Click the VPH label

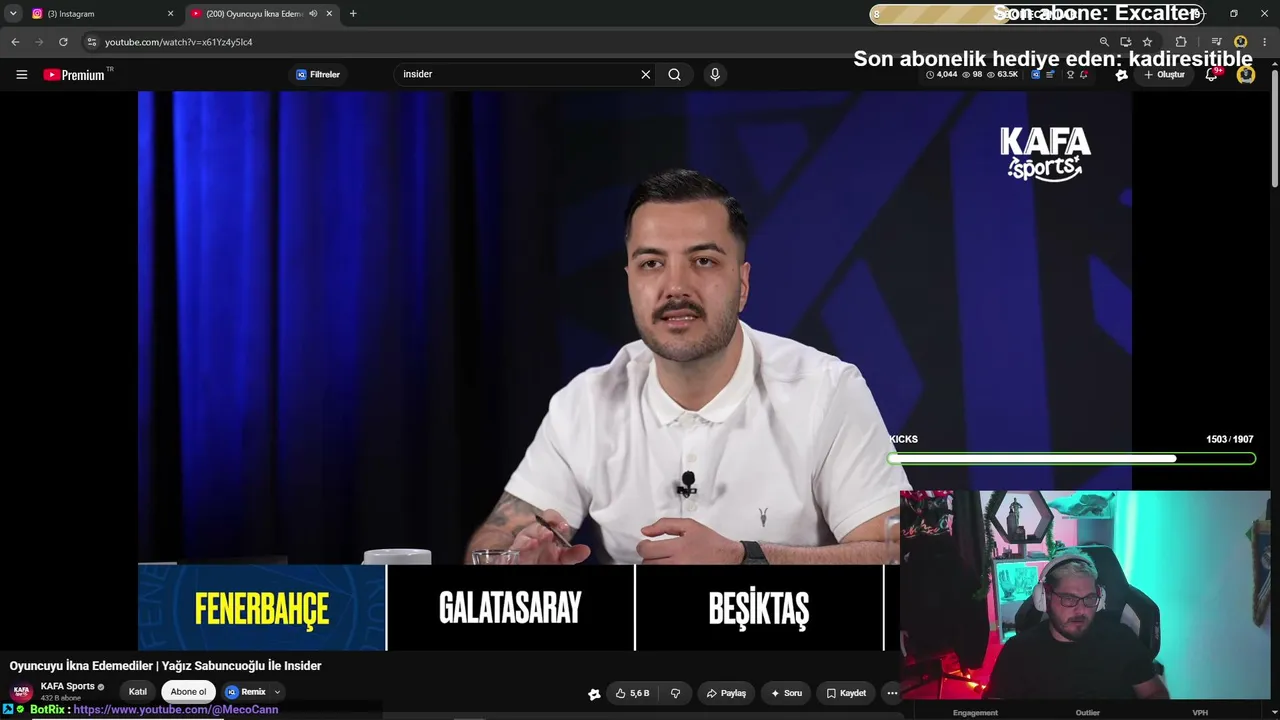click(x=1200, y=713)
